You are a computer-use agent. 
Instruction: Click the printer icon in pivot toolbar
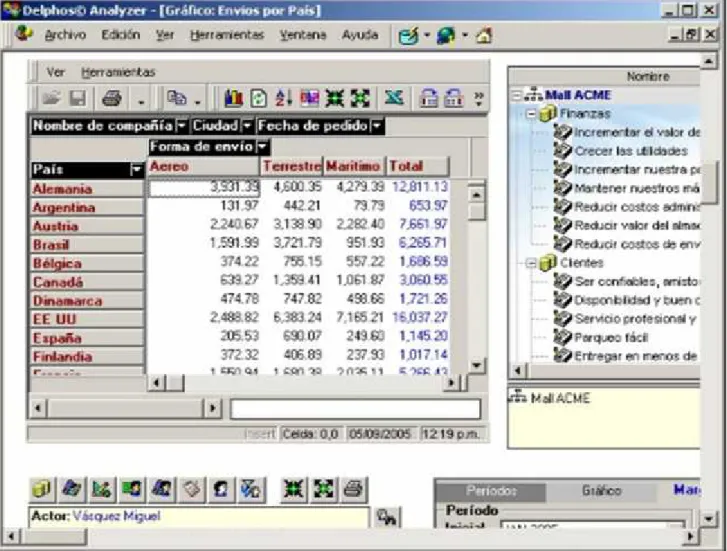click(112, 98)
